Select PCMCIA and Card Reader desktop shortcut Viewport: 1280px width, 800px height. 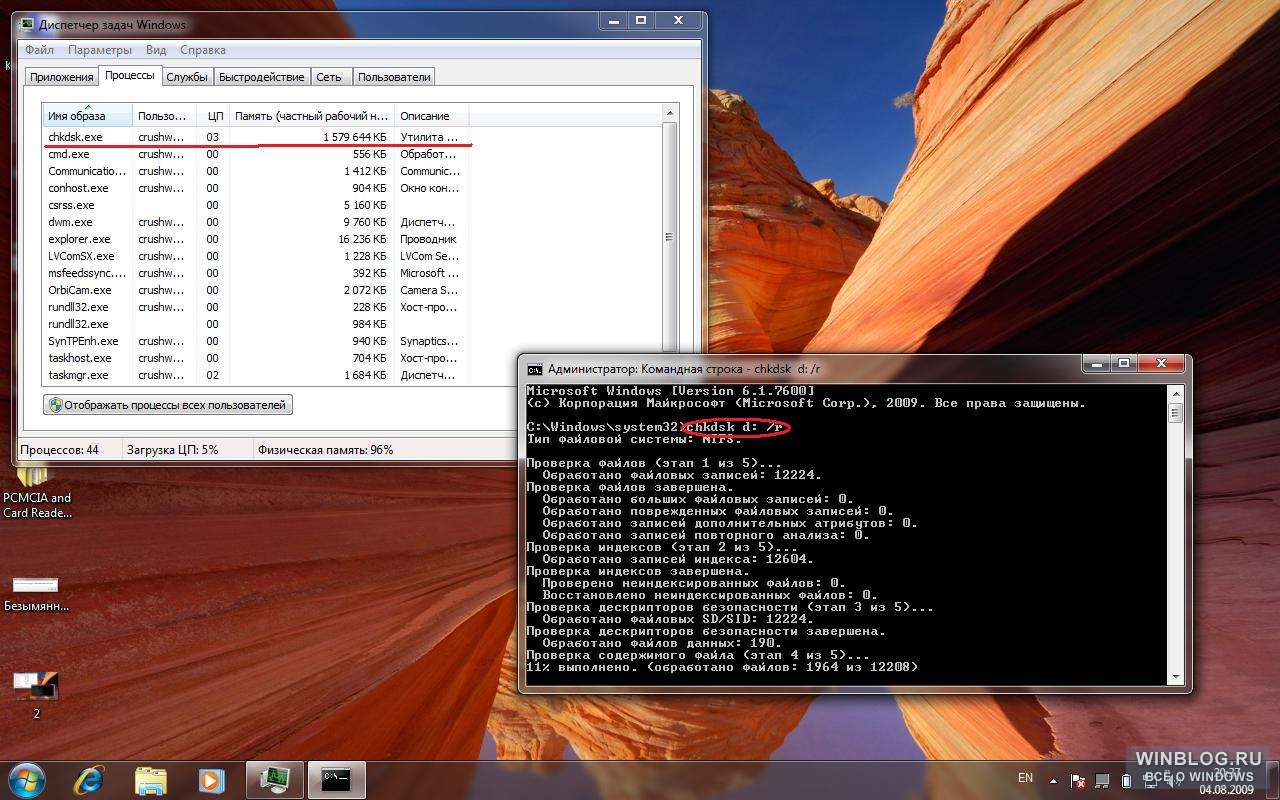point(37,492)
